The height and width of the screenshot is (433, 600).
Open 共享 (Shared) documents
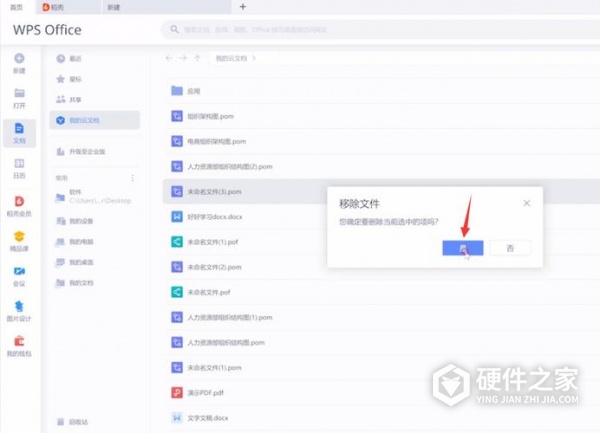(x=69, y=99)
